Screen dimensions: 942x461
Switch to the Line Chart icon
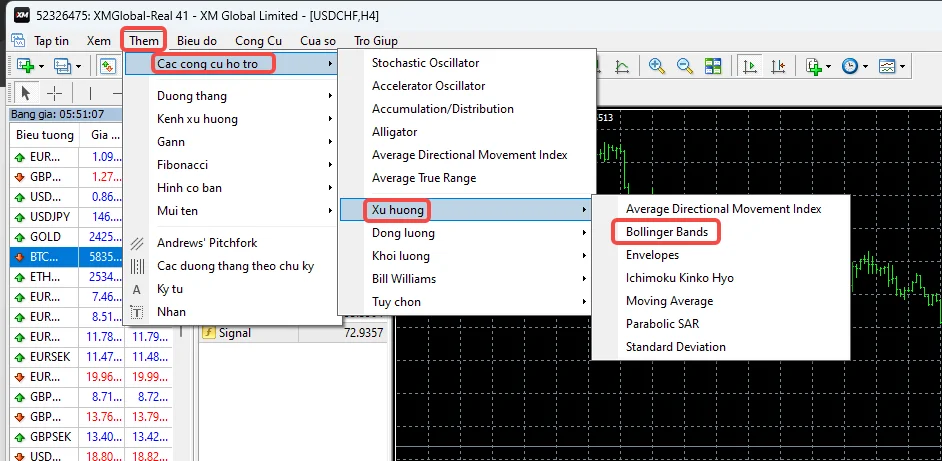click(x=622, y=66)
